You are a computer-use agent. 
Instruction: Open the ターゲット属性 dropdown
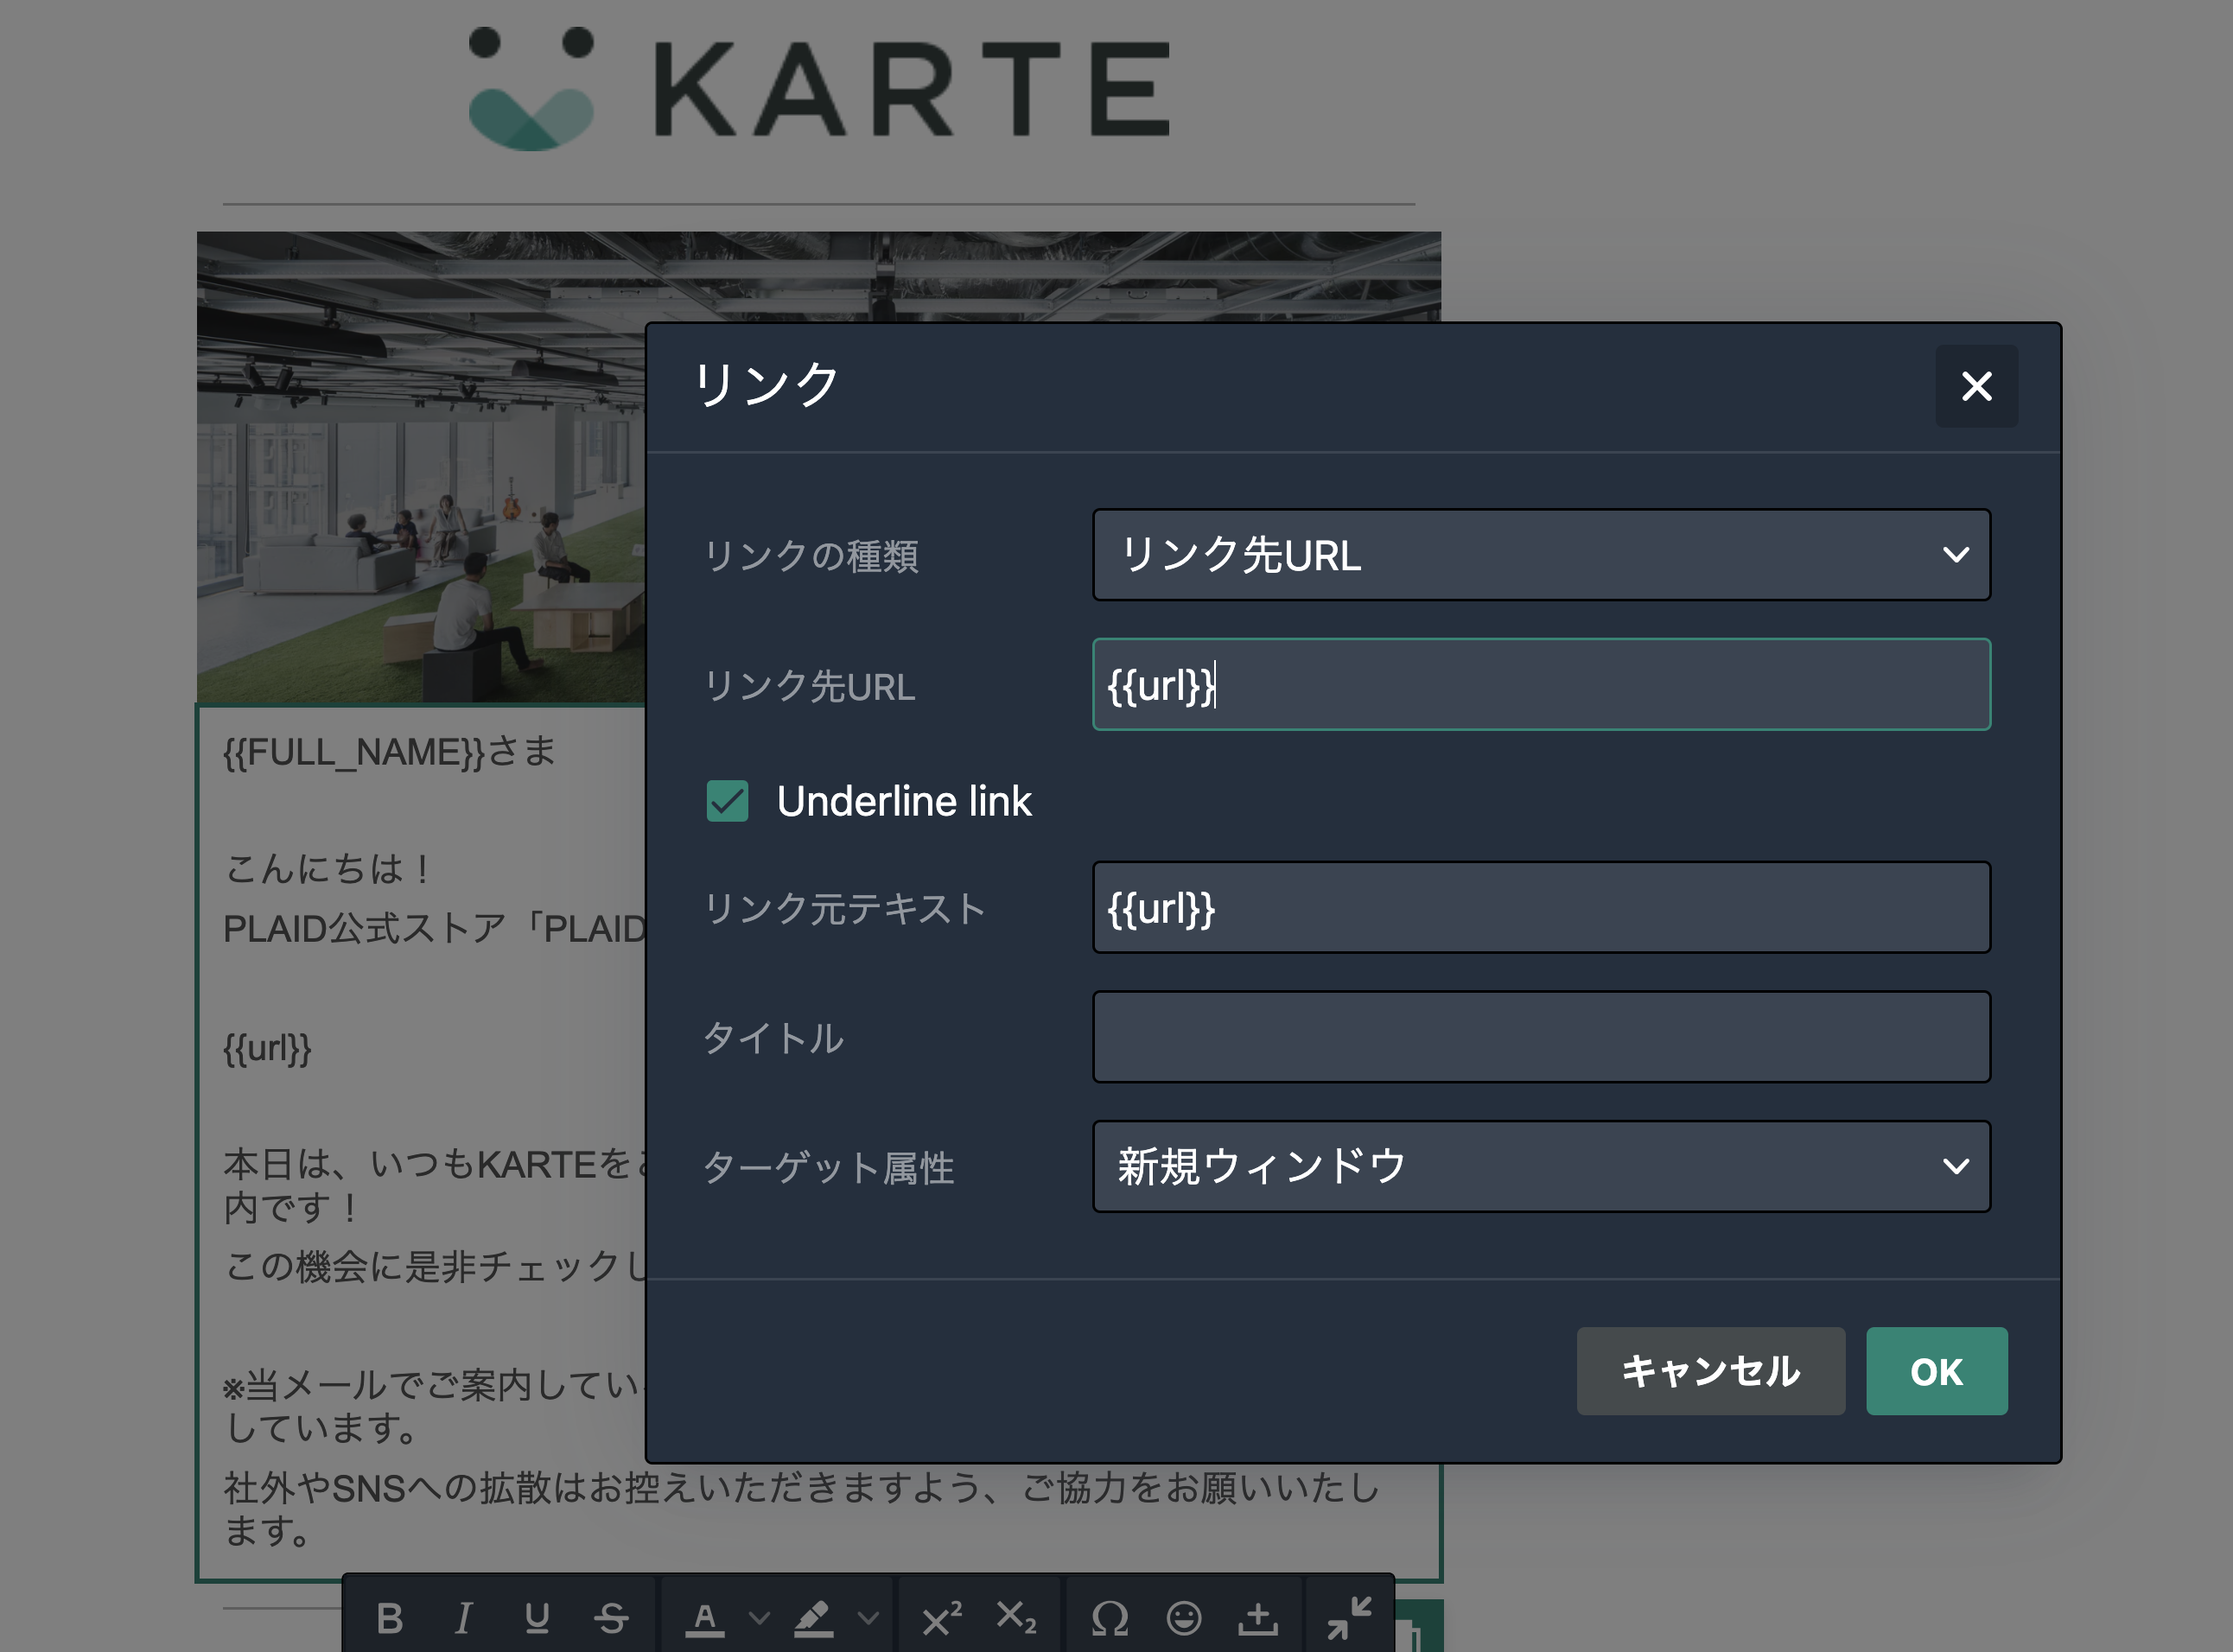click(1541, 1167)
